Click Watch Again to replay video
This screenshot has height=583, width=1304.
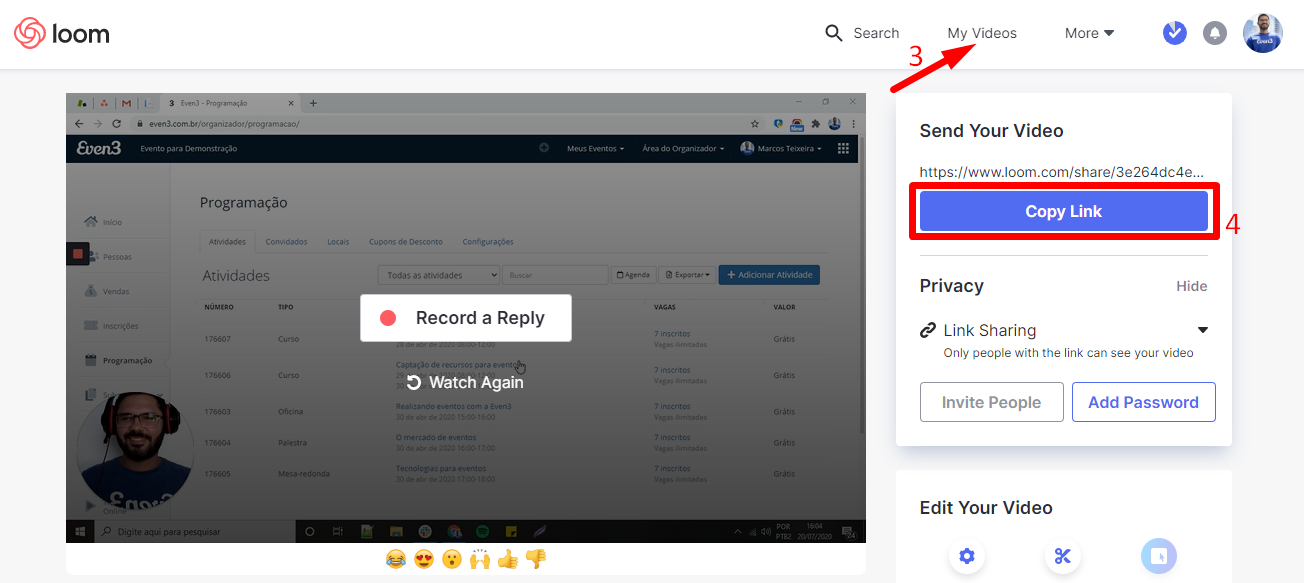point(465,382)
